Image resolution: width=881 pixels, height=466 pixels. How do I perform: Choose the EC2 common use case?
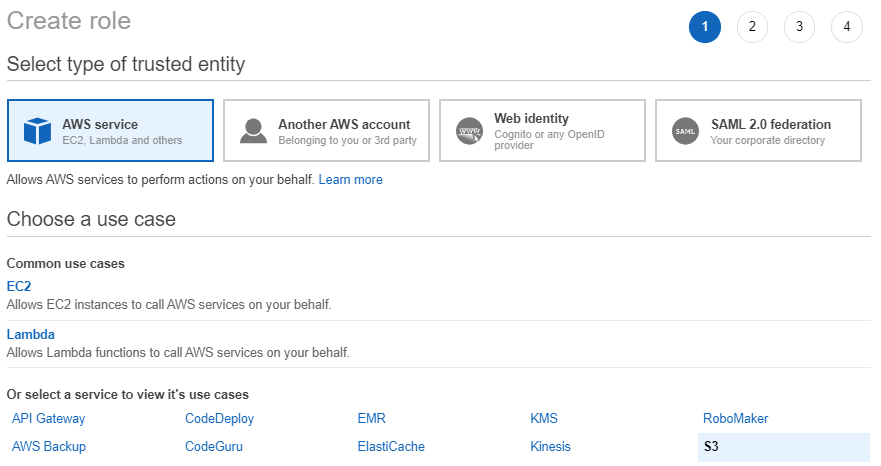pyautogui.click(x=19, y=286)
